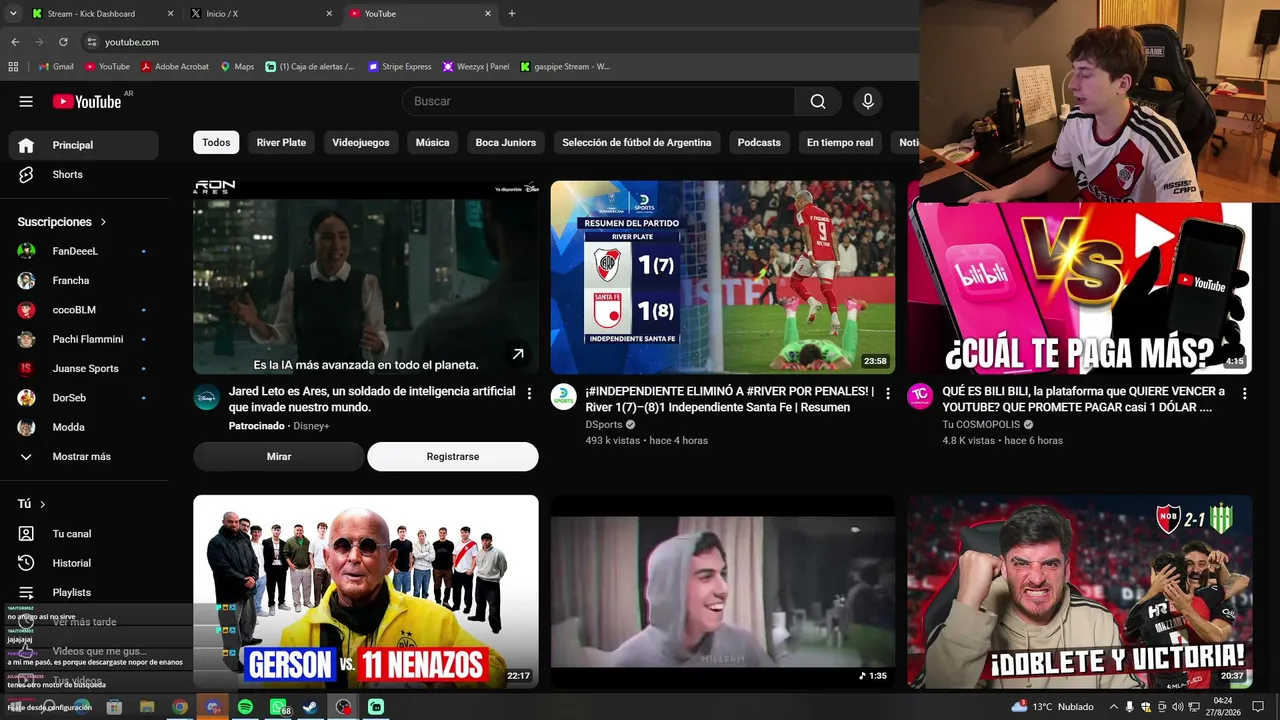Image resolution: width=1280 pixels, height=720 pixels.
Task: Open the 13°C Nublado weather widget
Action: tap(1053, 707)
